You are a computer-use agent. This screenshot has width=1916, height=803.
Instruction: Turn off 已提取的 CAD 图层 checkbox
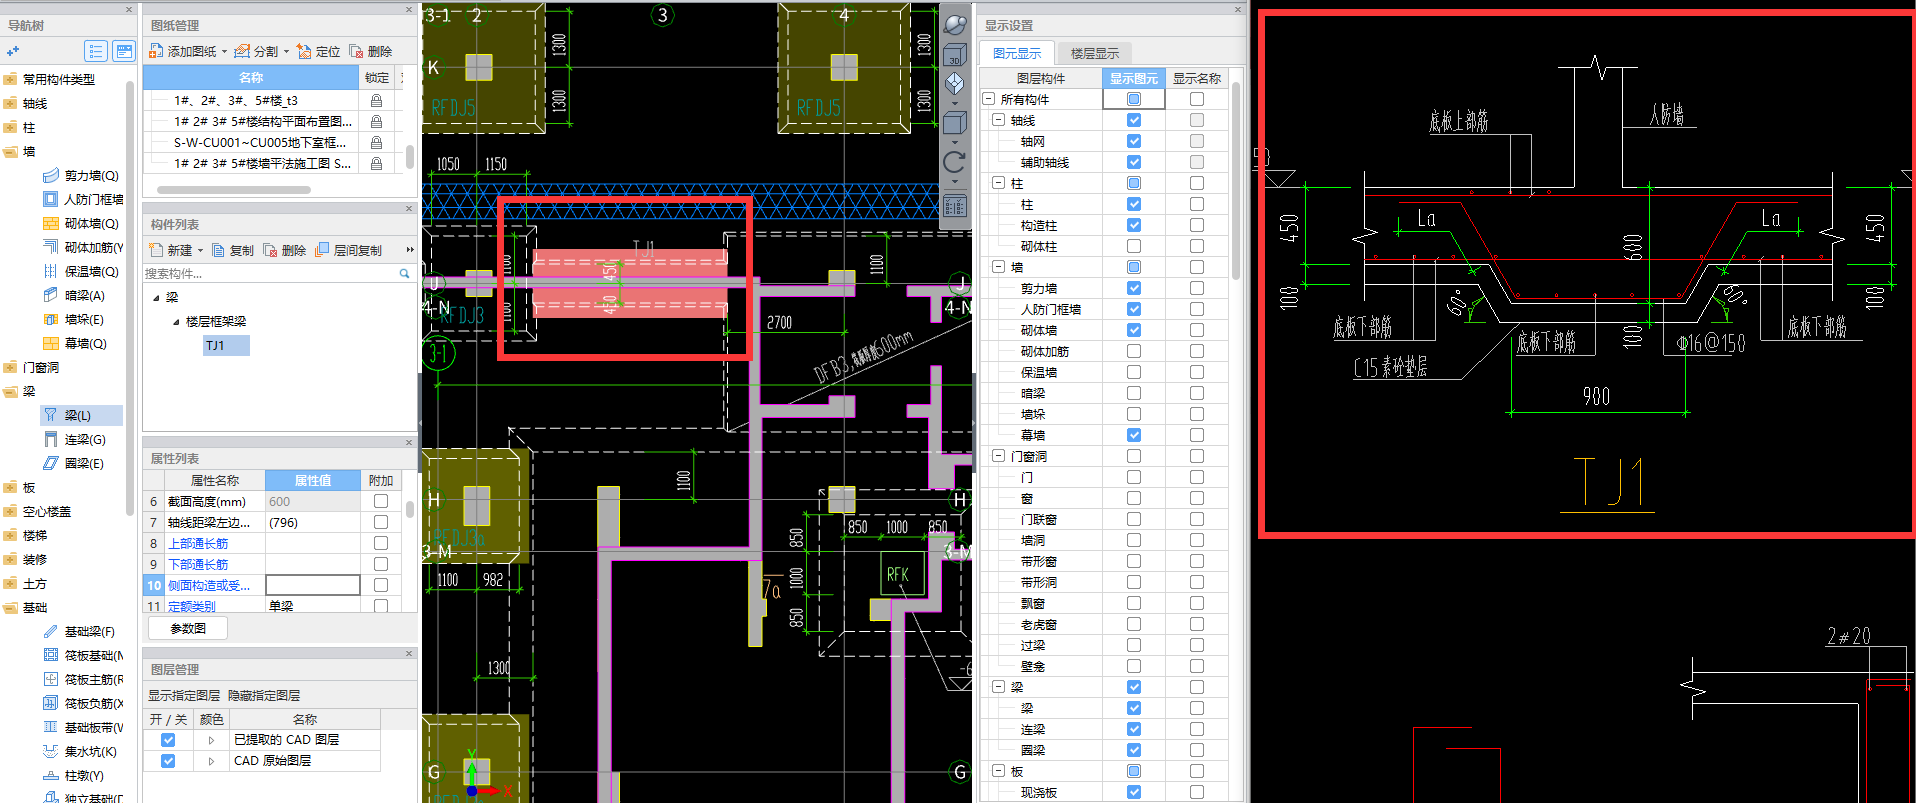[168, 740]
